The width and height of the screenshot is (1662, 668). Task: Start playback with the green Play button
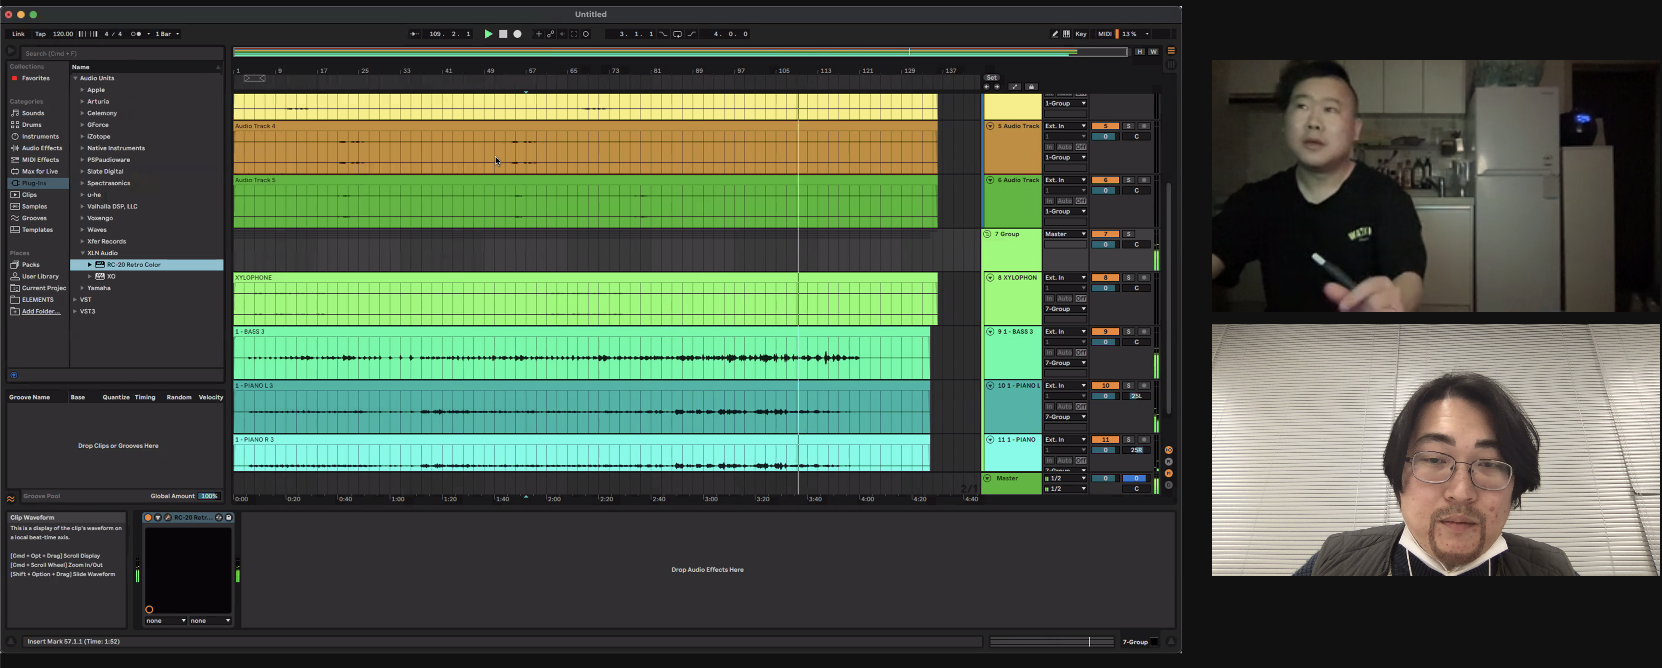(488, 34)
